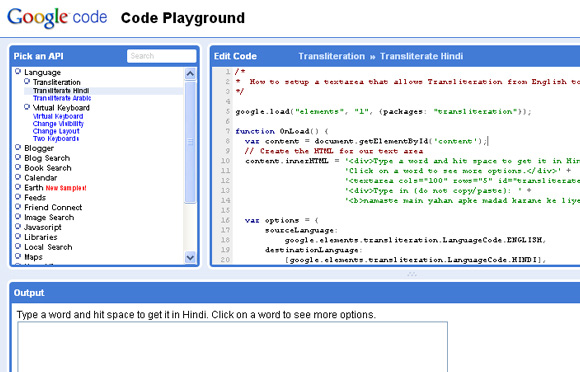
Task: Click the LanguageCode.ENGLISH code line
Action: (x=415, y=240)
